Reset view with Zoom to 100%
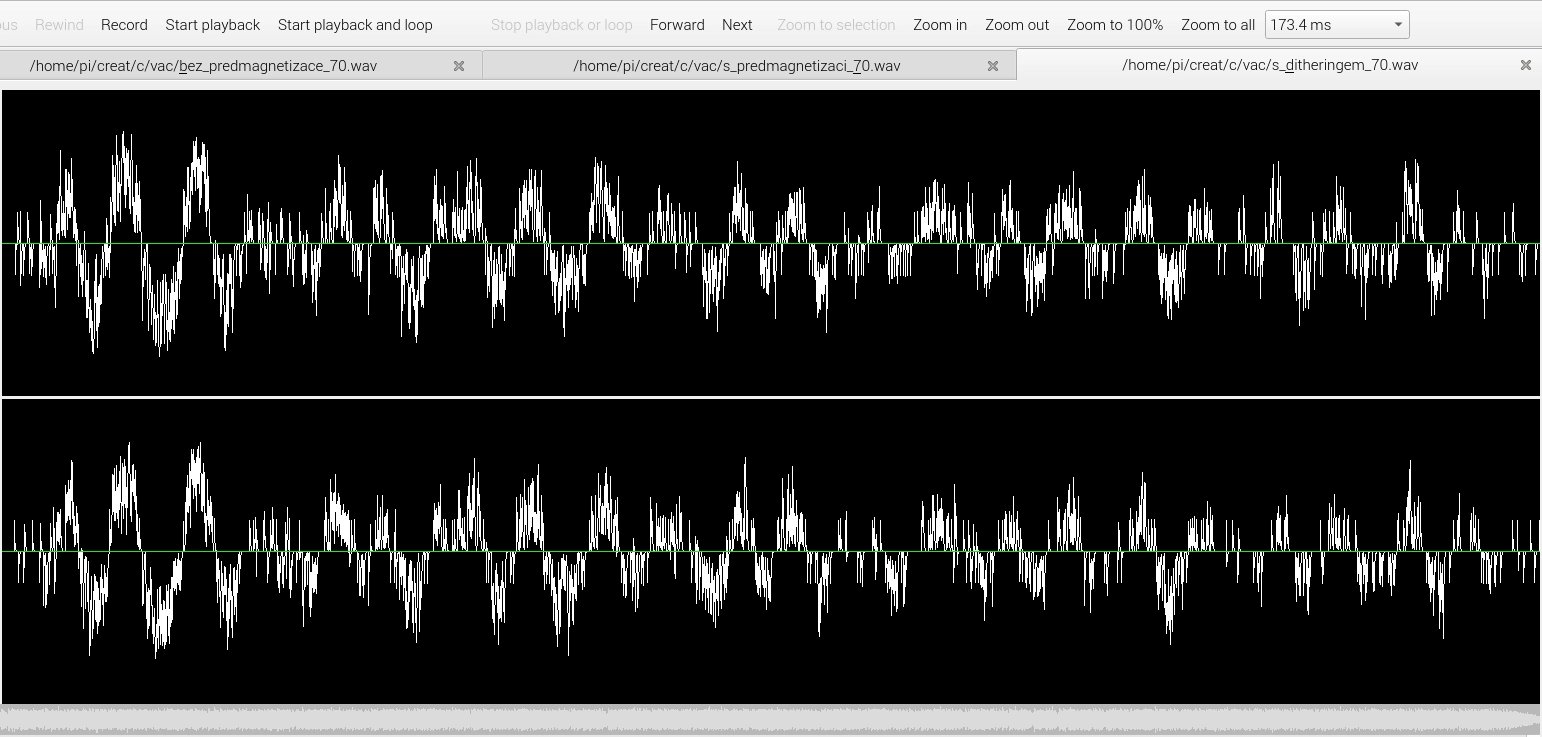The width and height of the screenshot is (1542, 737). click(1115, 25)
